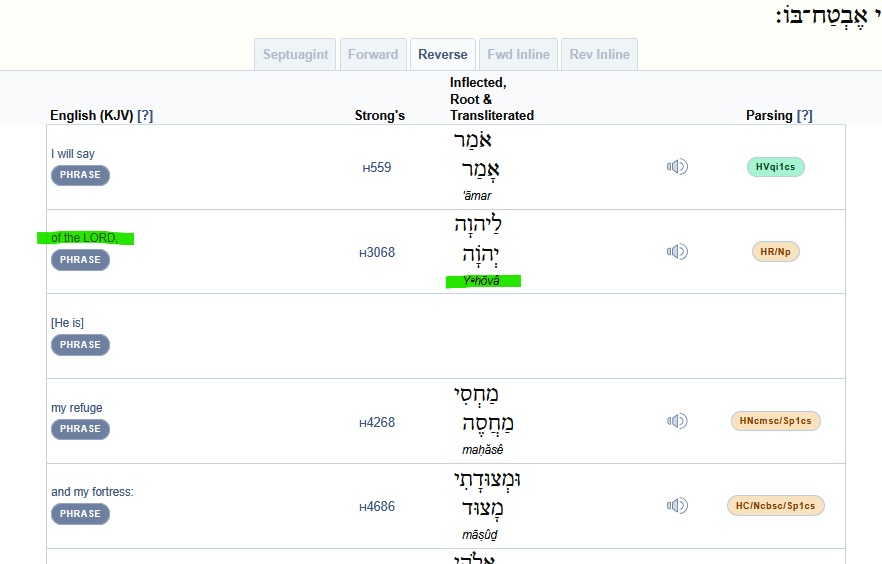The image size is (882, 564).
Task: Click the 'and my fortress:' text
Action: pyautogui.click(x=92, y=492)
